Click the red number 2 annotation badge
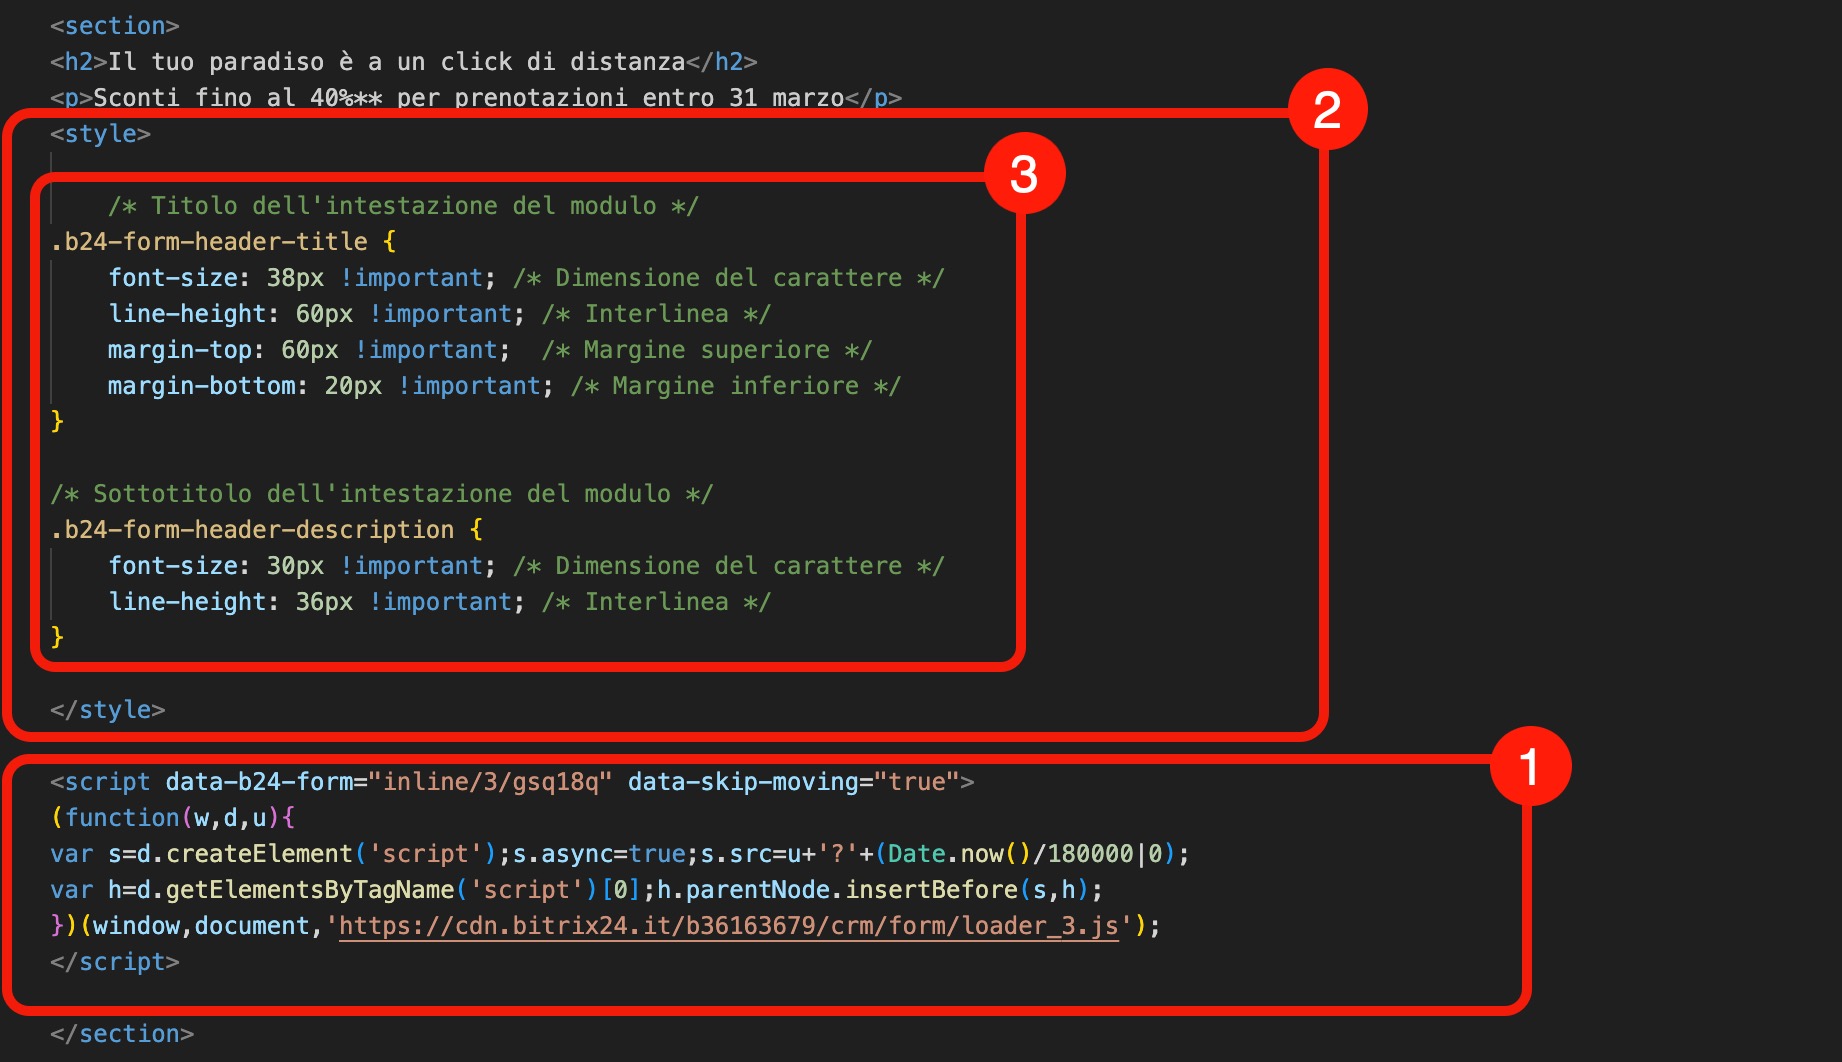The image size is (1842, 1062). coord(1326,109)
